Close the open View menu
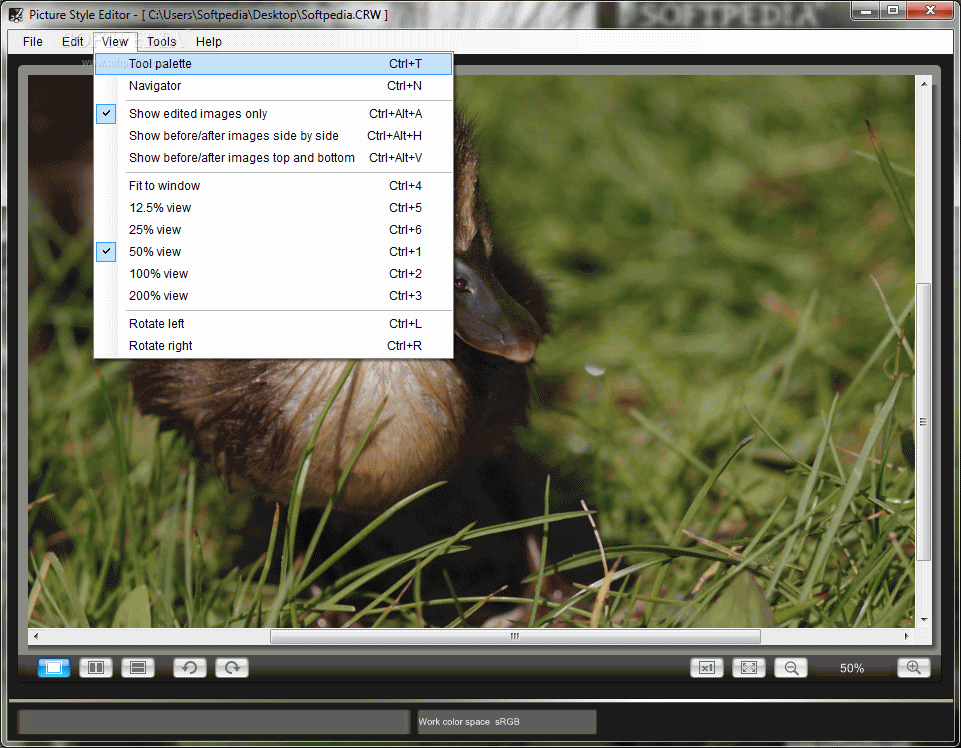 click(115, 42)
